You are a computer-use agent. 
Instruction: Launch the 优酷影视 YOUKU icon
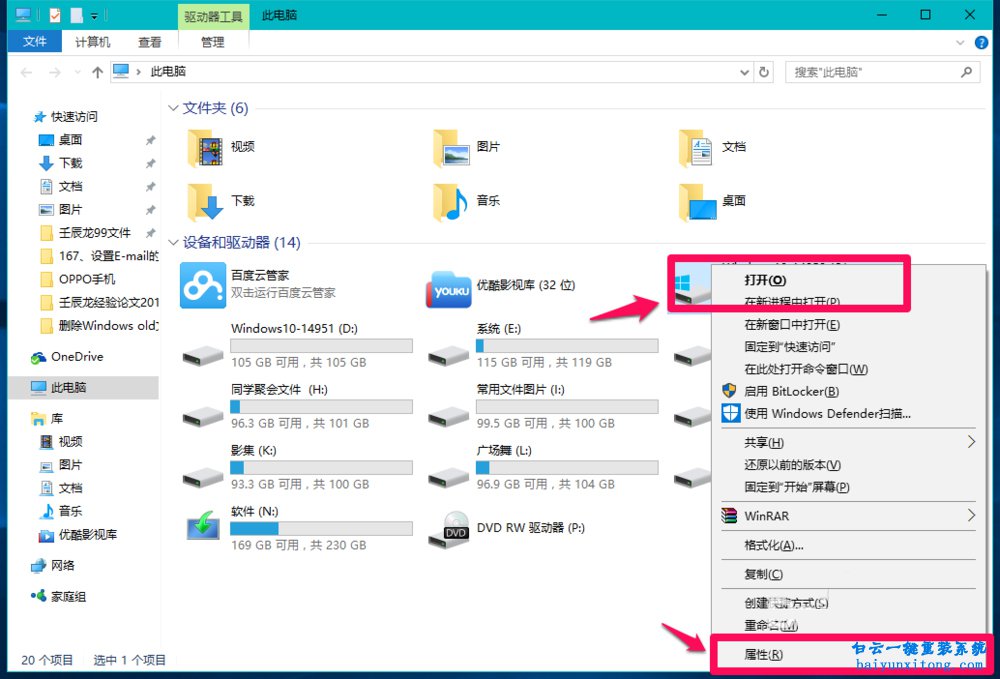pos(448,285)
